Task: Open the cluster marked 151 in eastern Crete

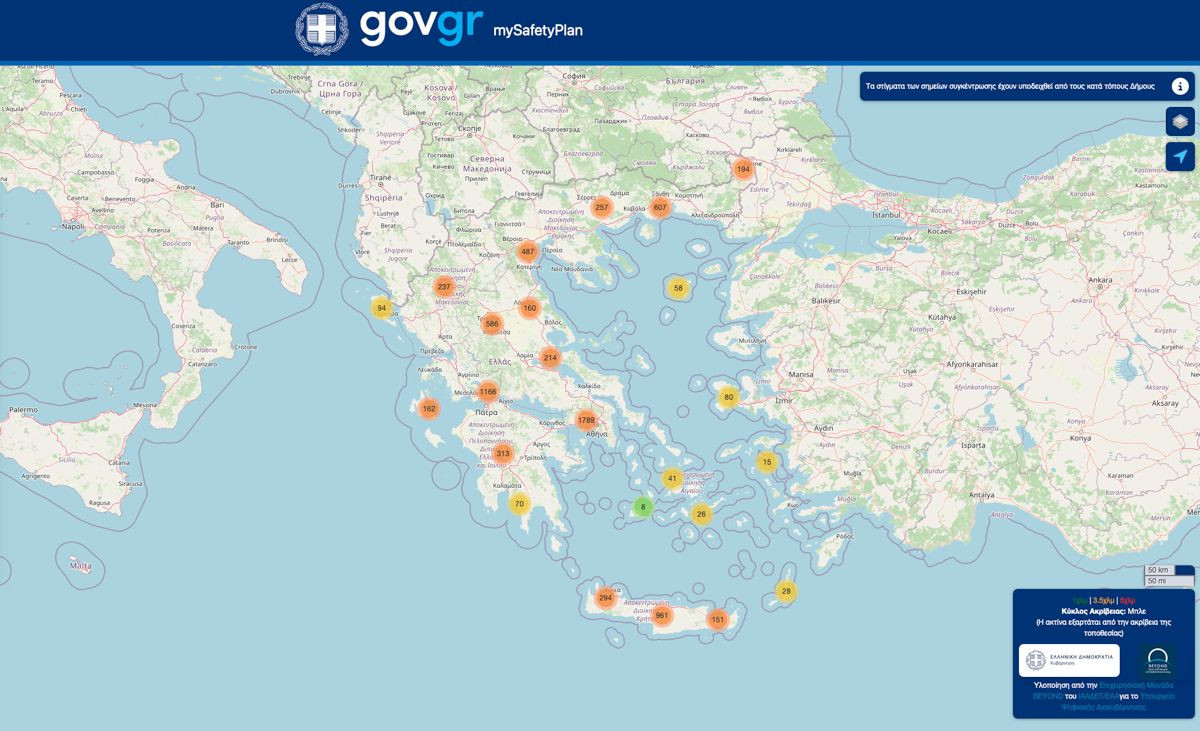Action: tap(717, 620)
